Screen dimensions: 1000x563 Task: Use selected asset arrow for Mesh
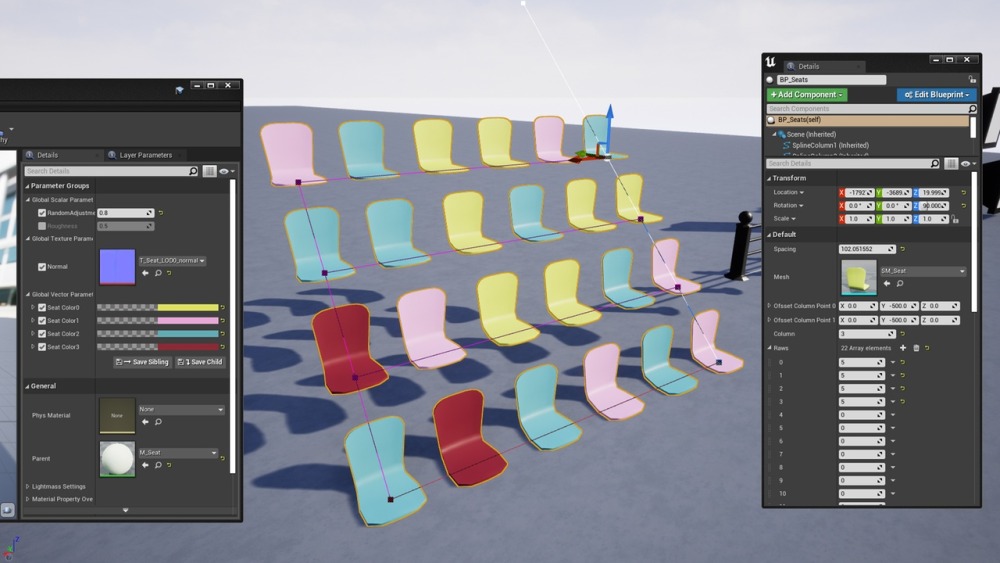[x=886, y=284]
